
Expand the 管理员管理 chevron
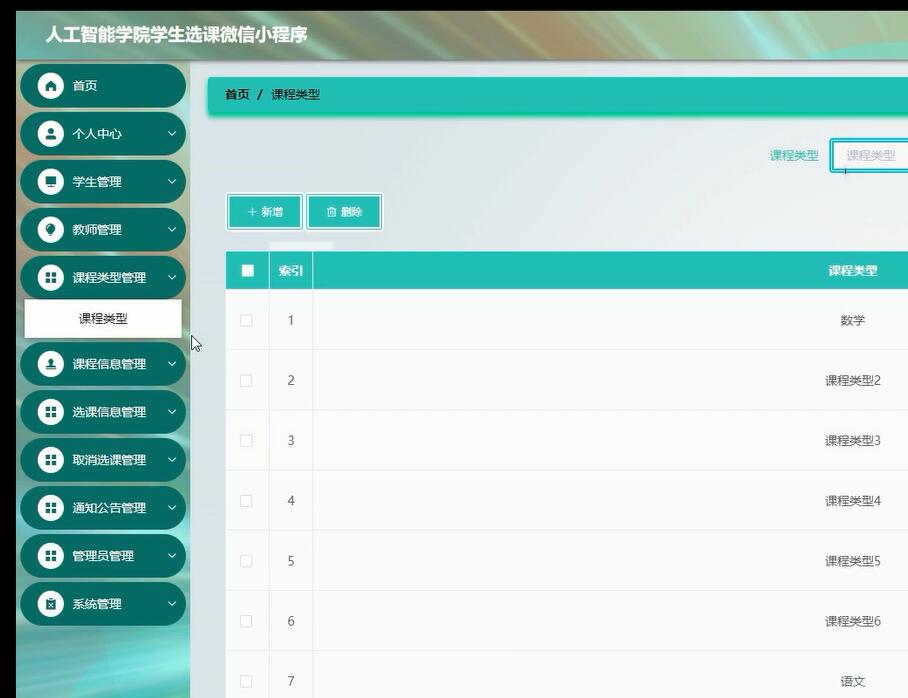(x=171, y=555)
